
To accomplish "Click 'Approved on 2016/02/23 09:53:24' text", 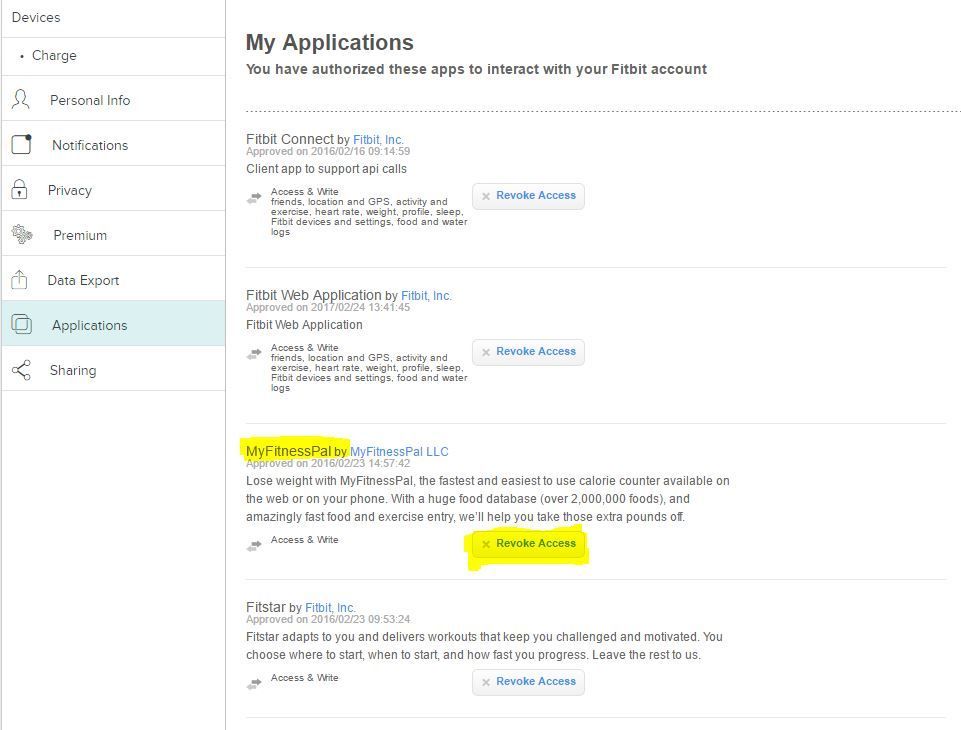I will [328, 620].
